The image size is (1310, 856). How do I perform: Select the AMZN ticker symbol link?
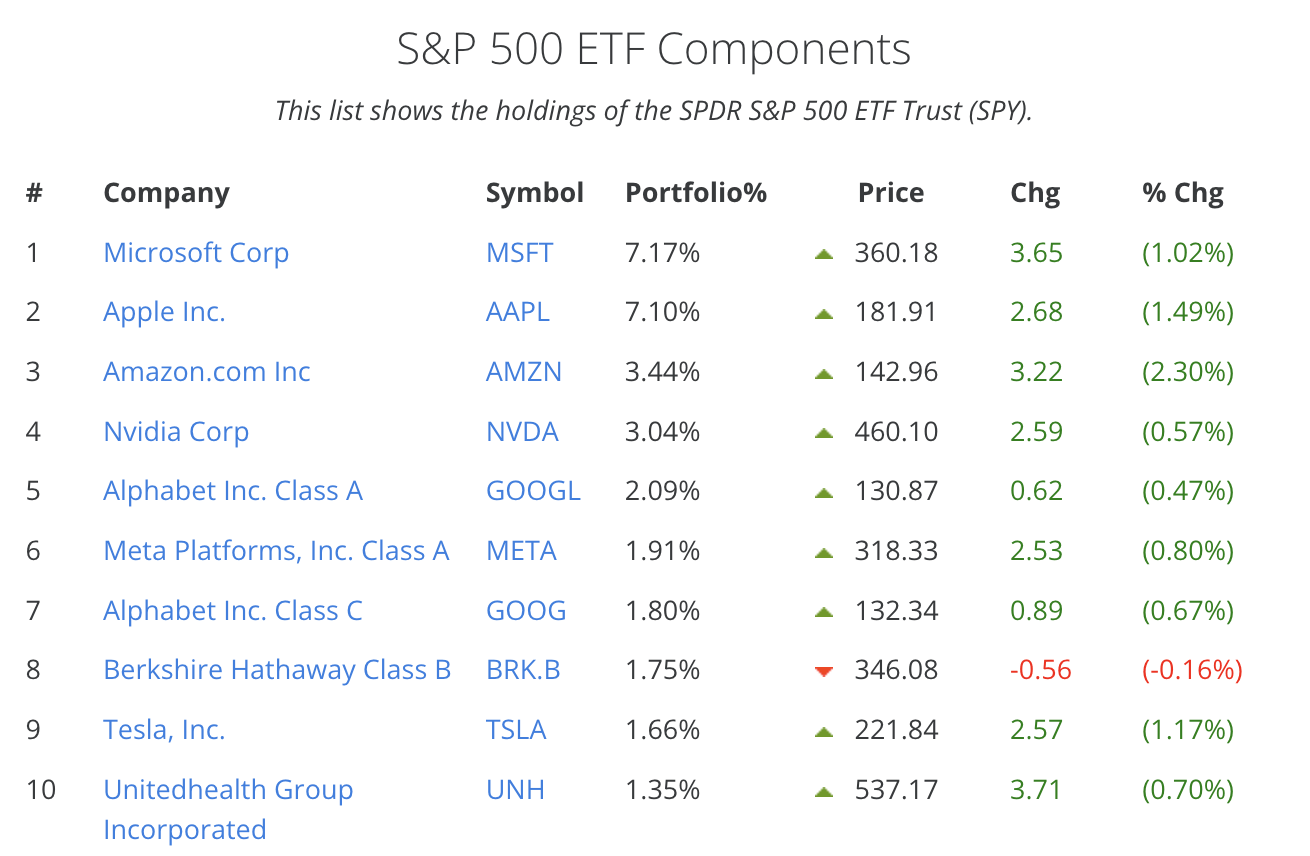pos(524,372)
